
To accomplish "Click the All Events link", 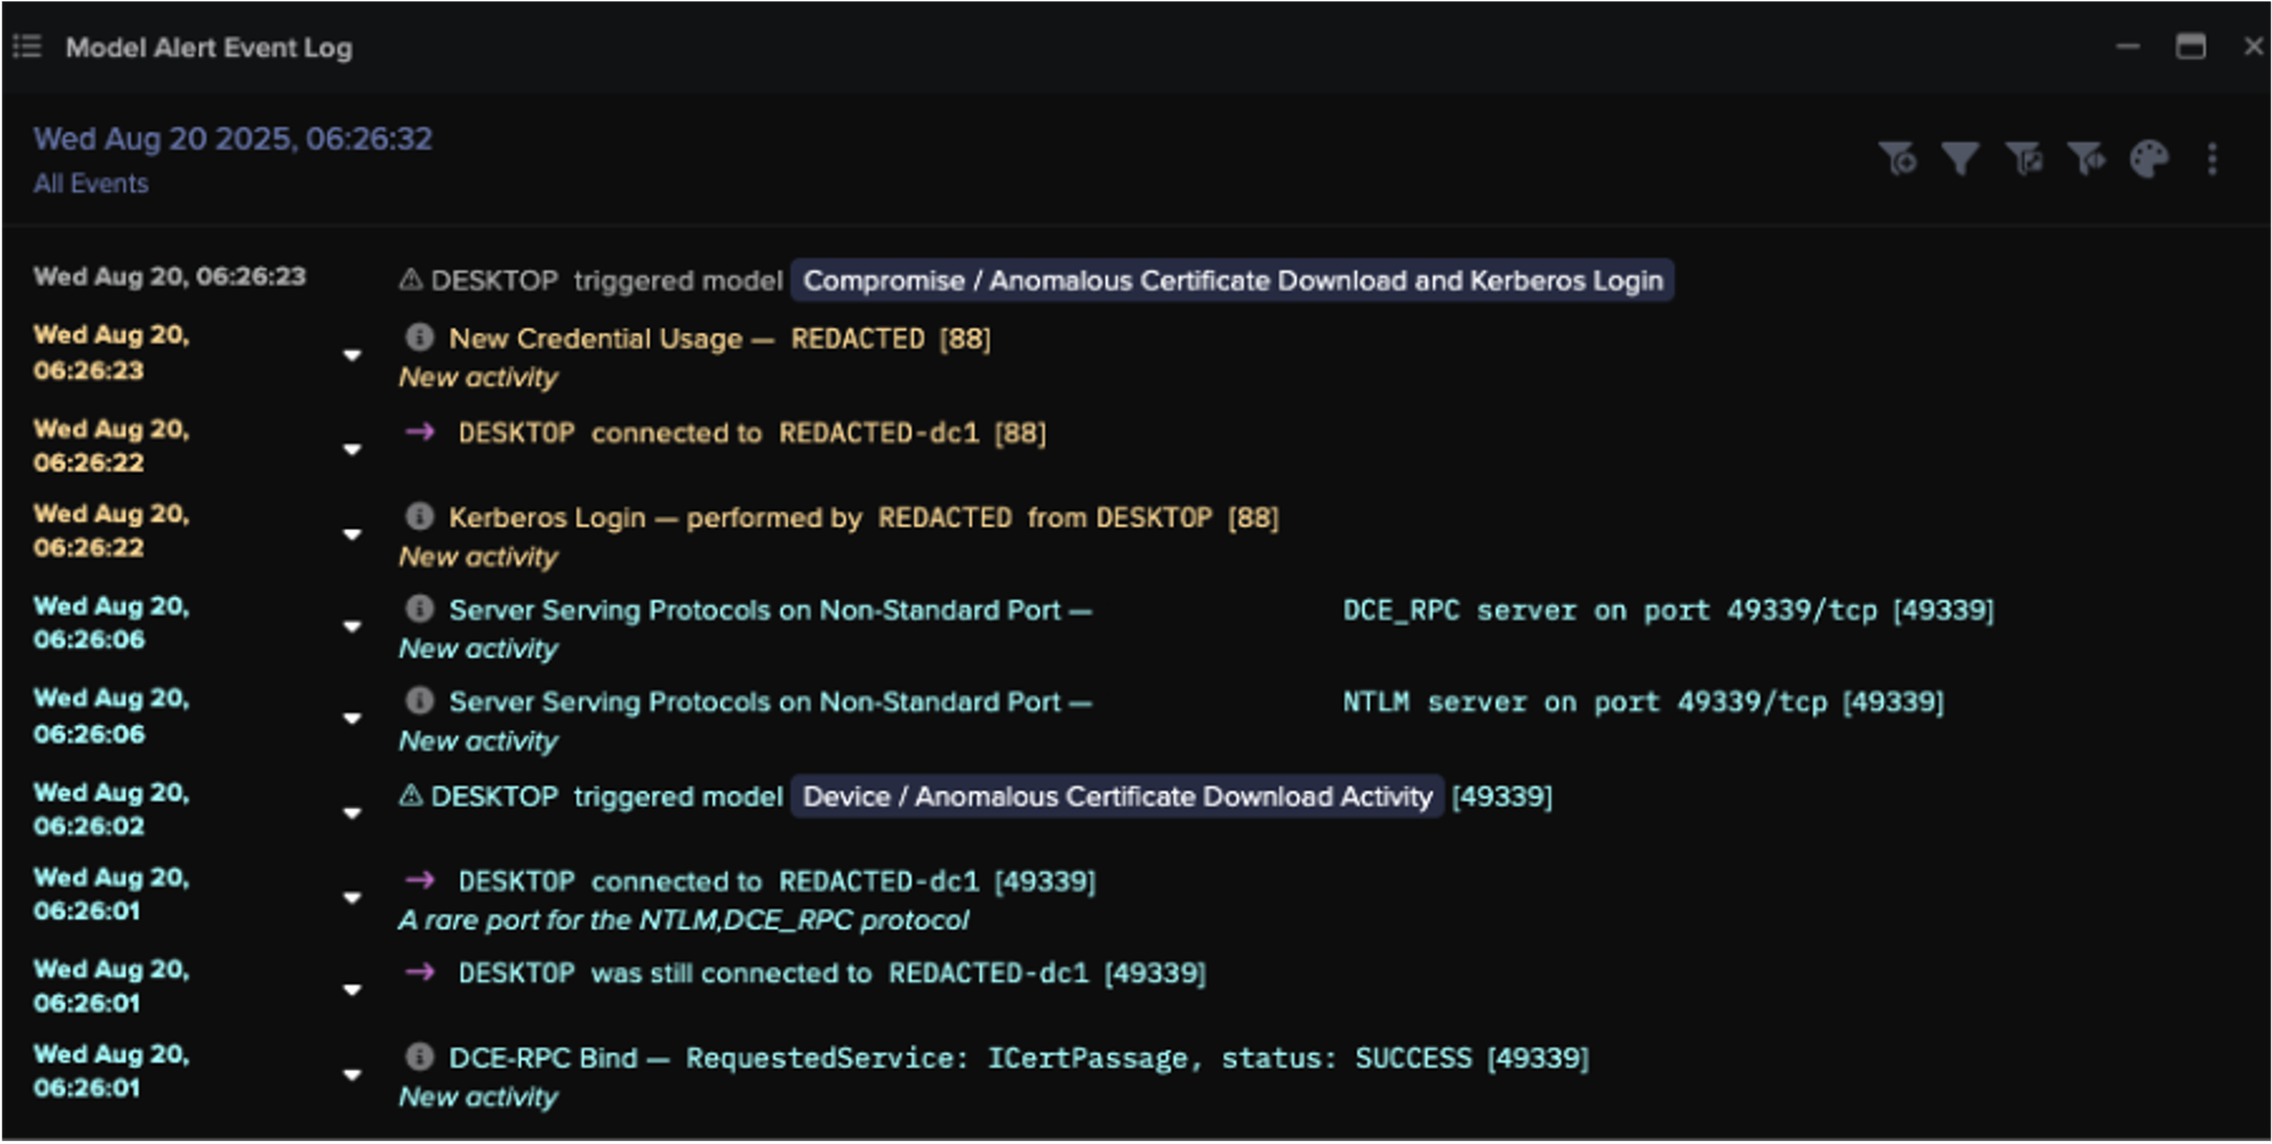I will point(91,184).
